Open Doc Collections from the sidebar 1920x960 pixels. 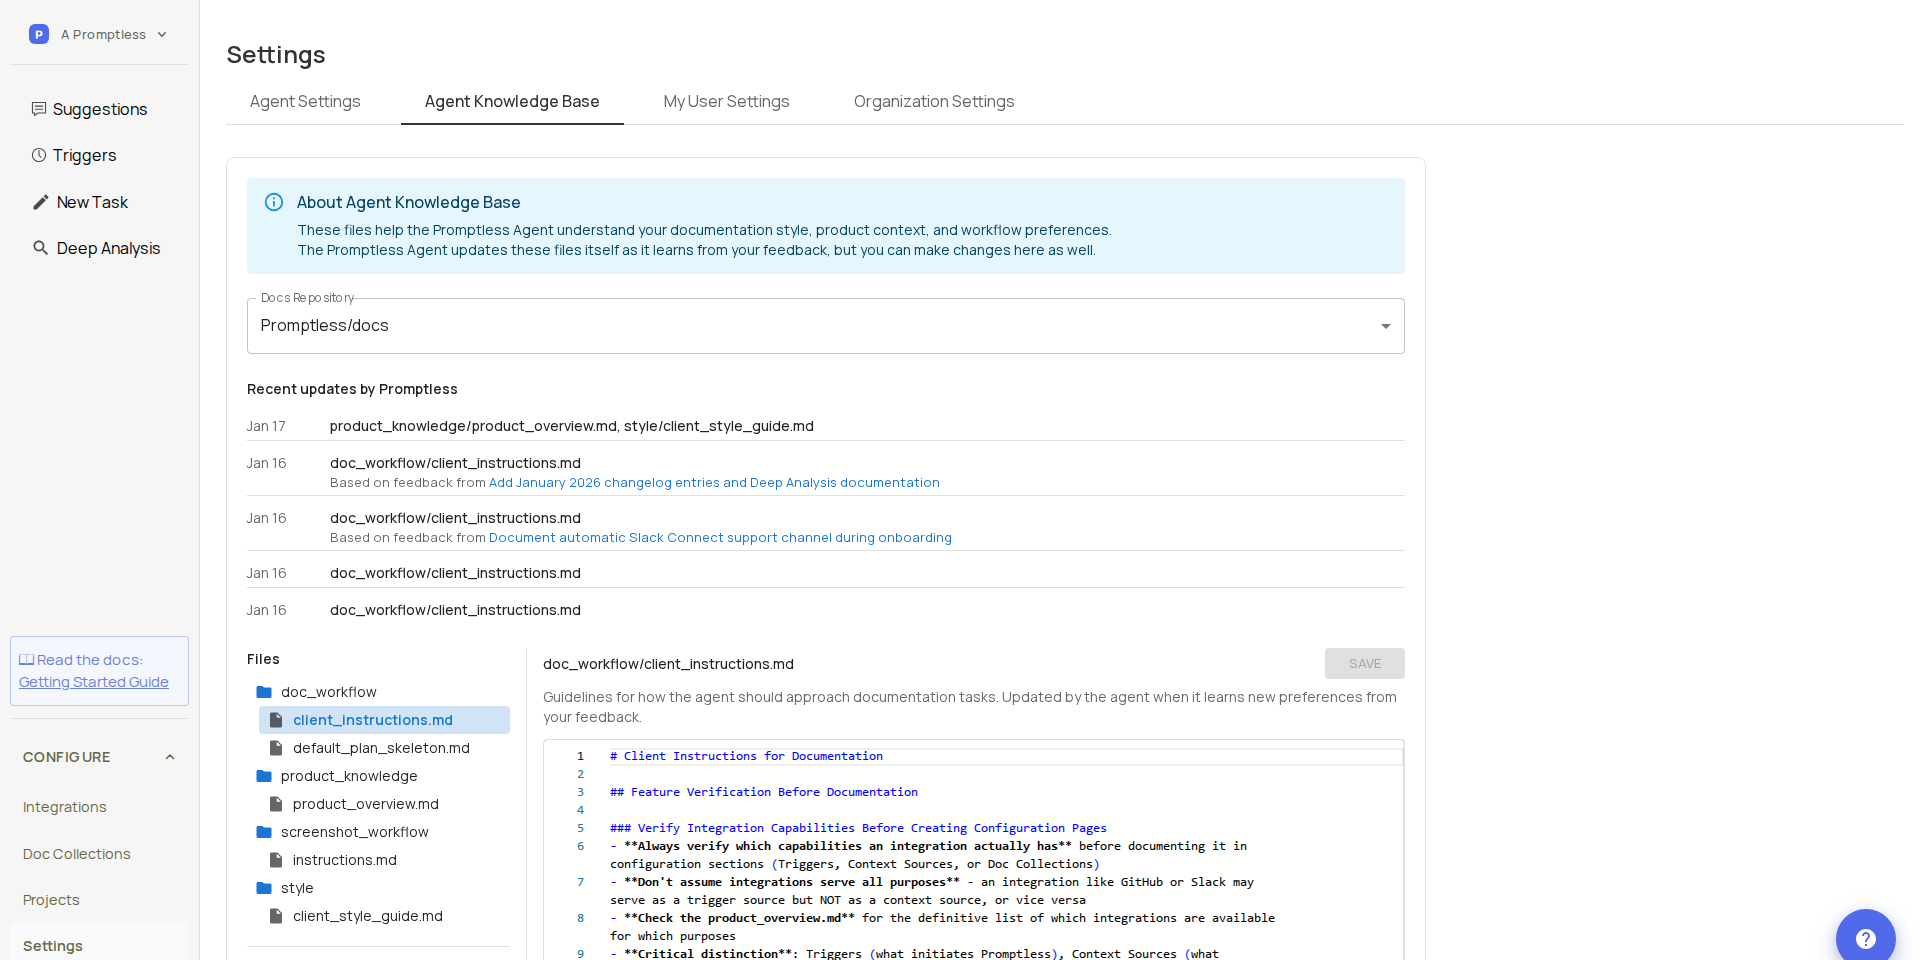coord(76,853)
